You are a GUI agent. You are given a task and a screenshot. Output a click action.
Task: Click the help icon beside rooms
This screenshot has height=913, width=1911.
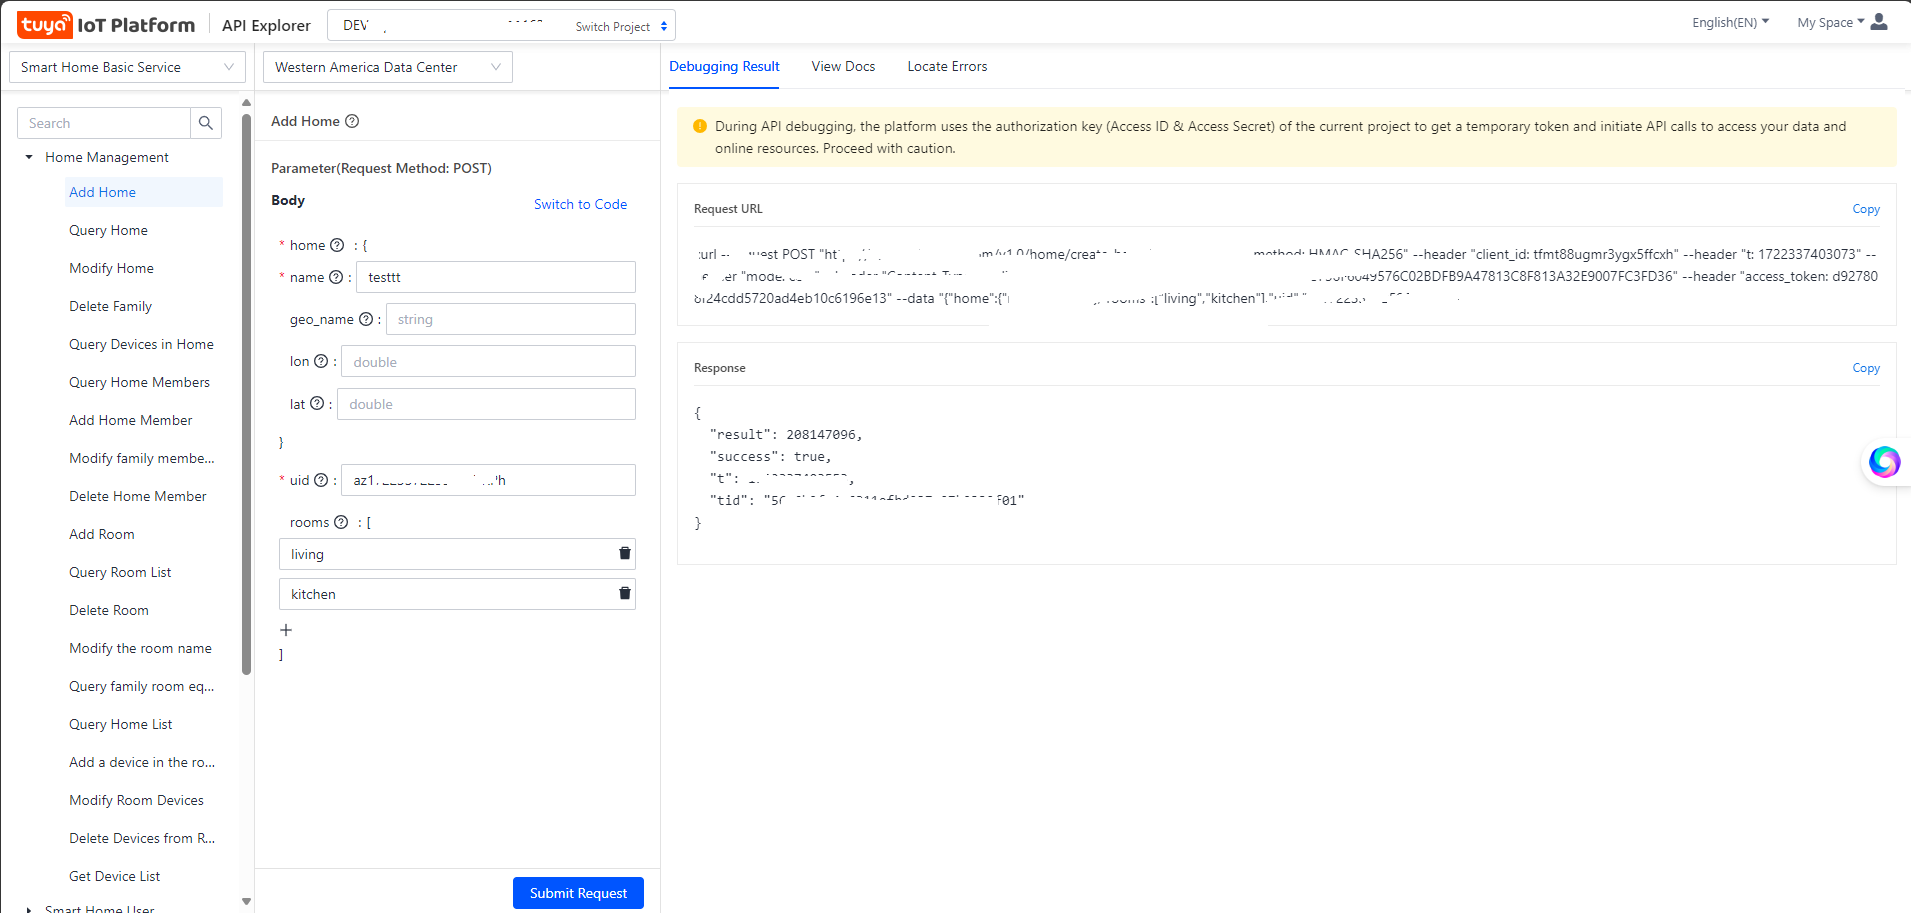pos(341,522)
